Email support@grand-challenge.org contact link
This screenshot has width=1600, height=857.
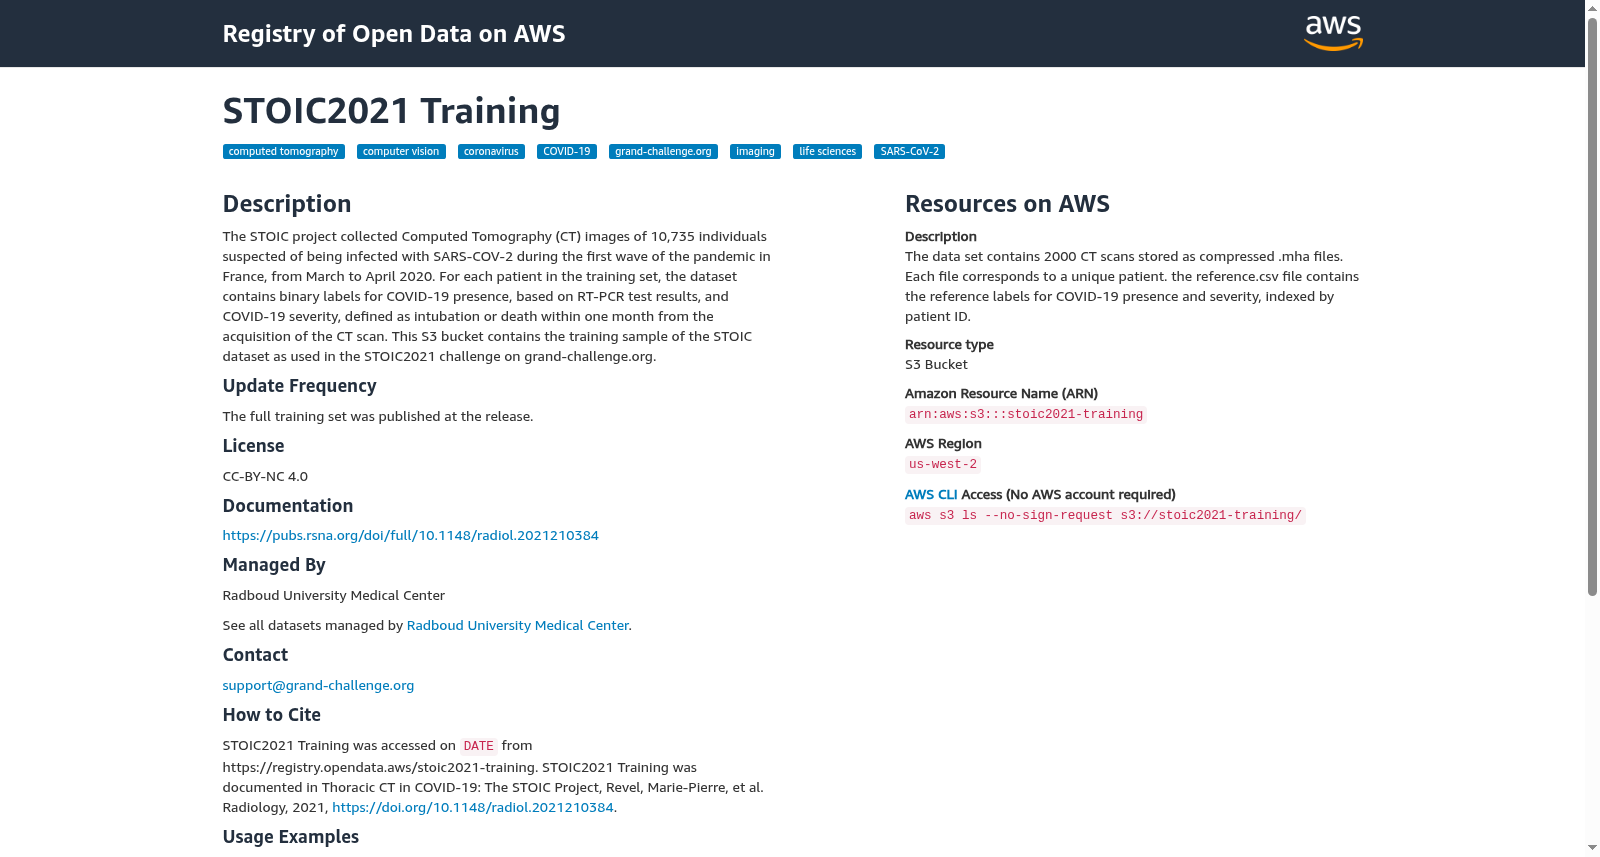click(x=318, y=685)
